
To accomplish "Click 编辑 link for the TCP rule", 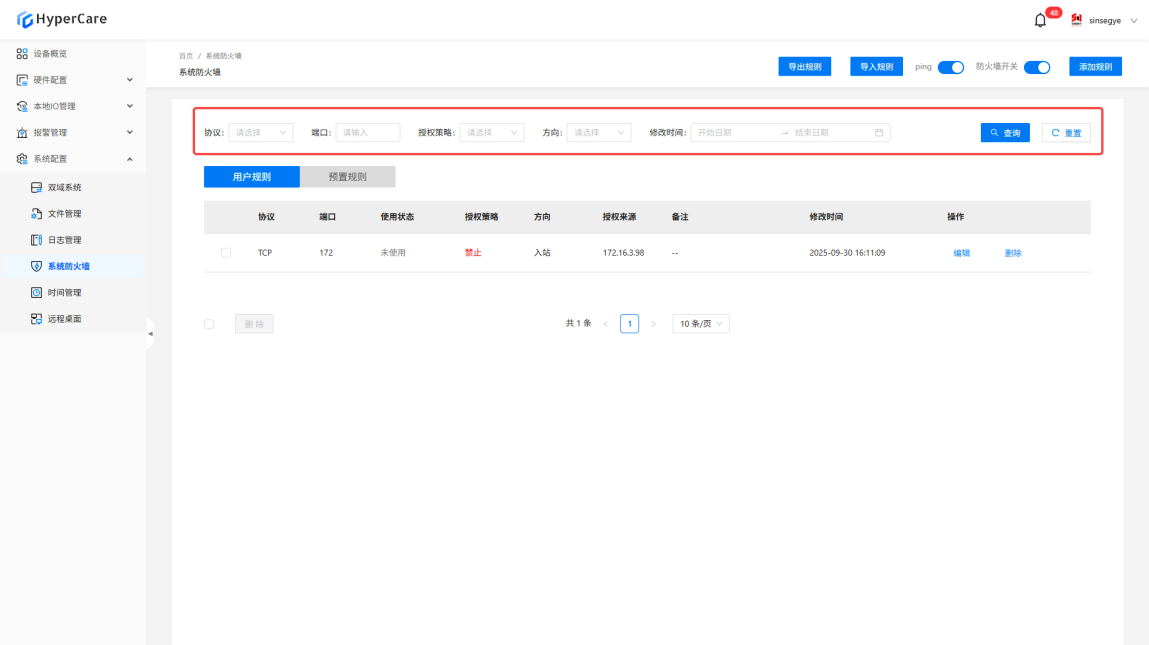I will 961,253.
